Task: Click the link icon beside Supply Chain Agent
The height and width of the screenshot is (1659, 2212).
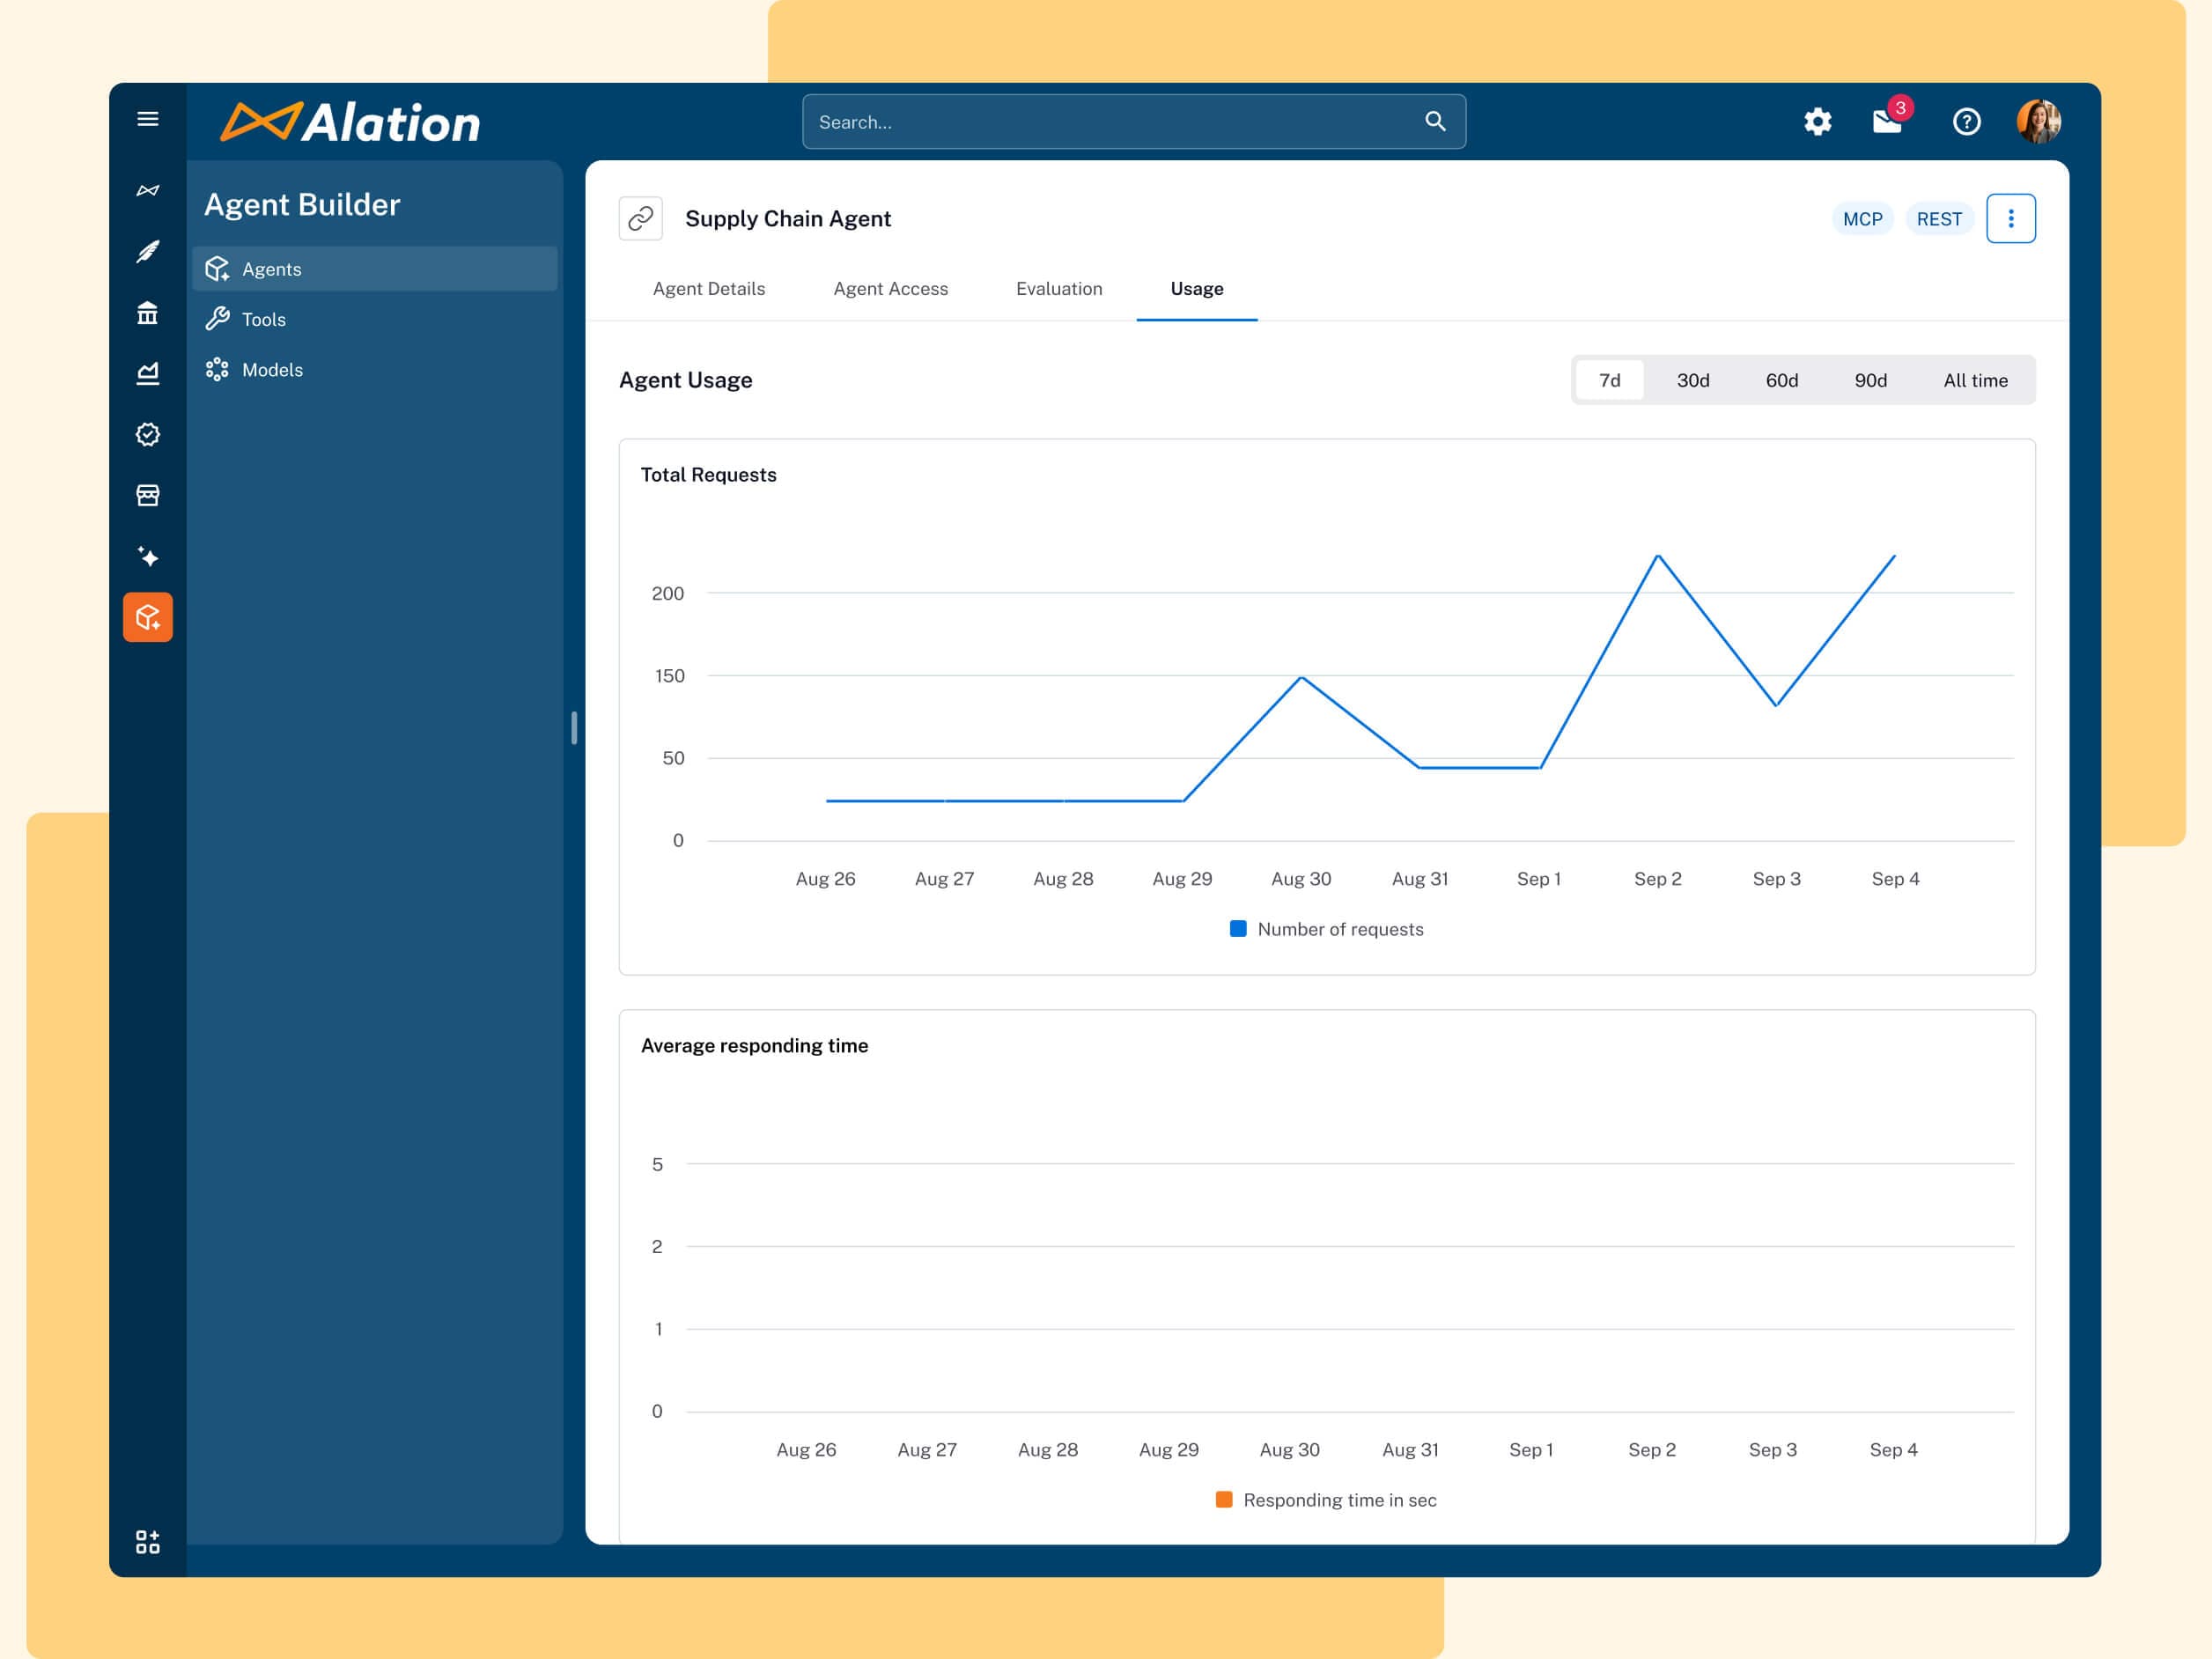Action: coord(640,218)
